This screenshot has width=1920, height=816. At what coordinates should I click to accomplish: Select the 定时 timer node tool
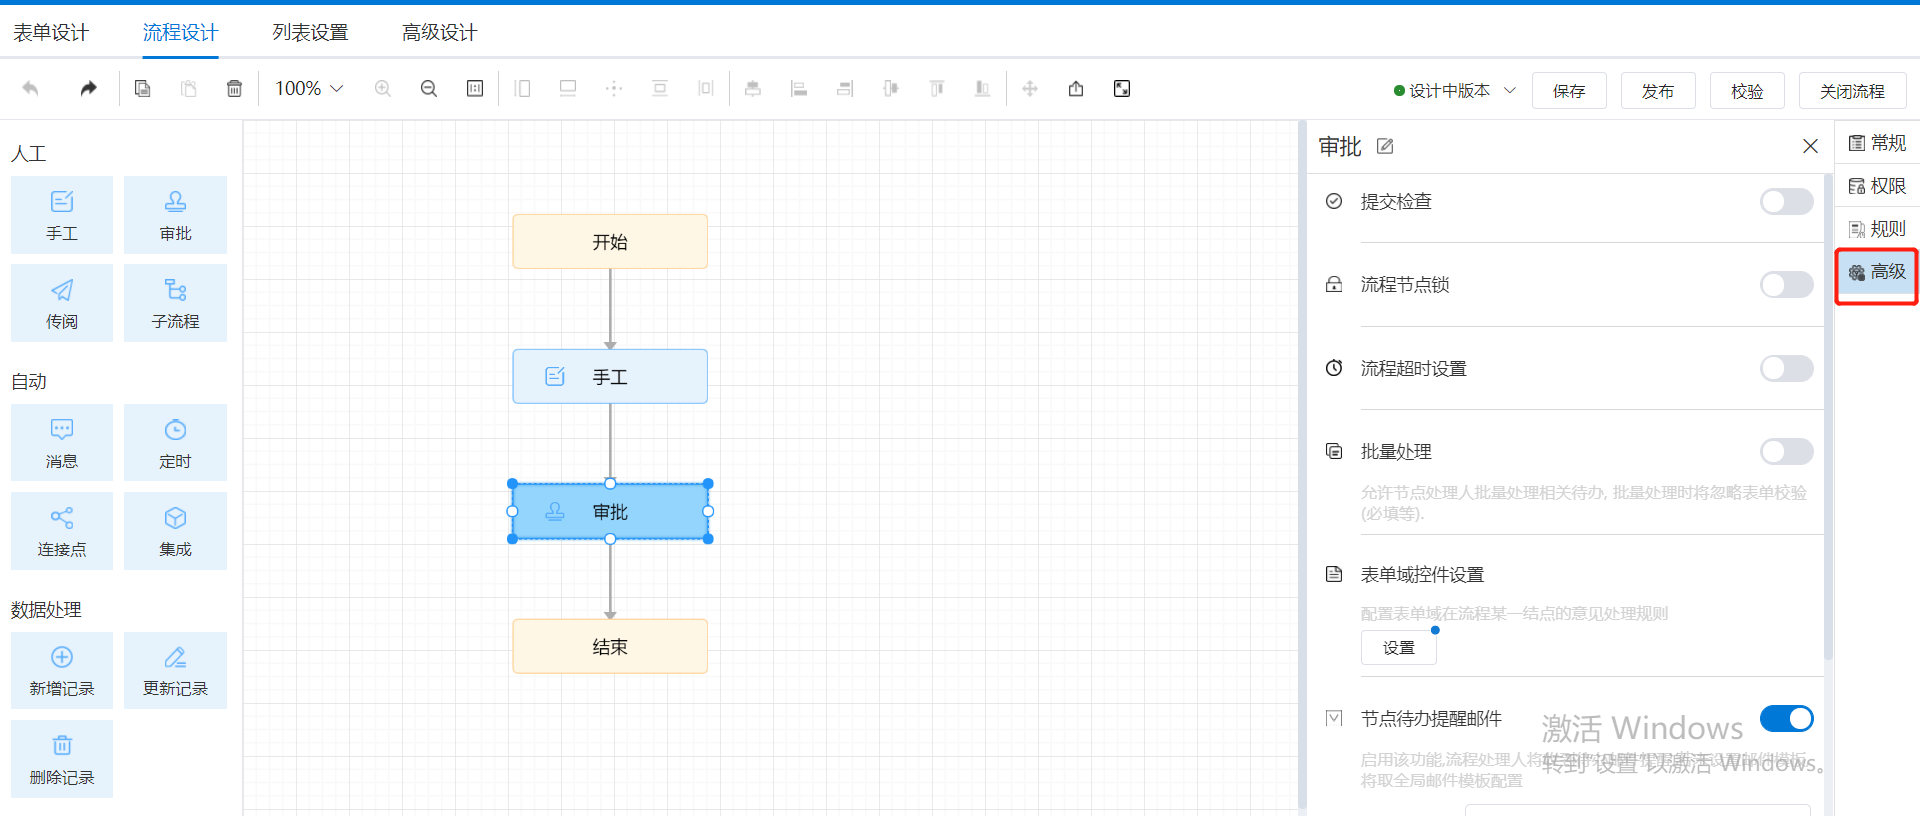click(x=175, y=443)
